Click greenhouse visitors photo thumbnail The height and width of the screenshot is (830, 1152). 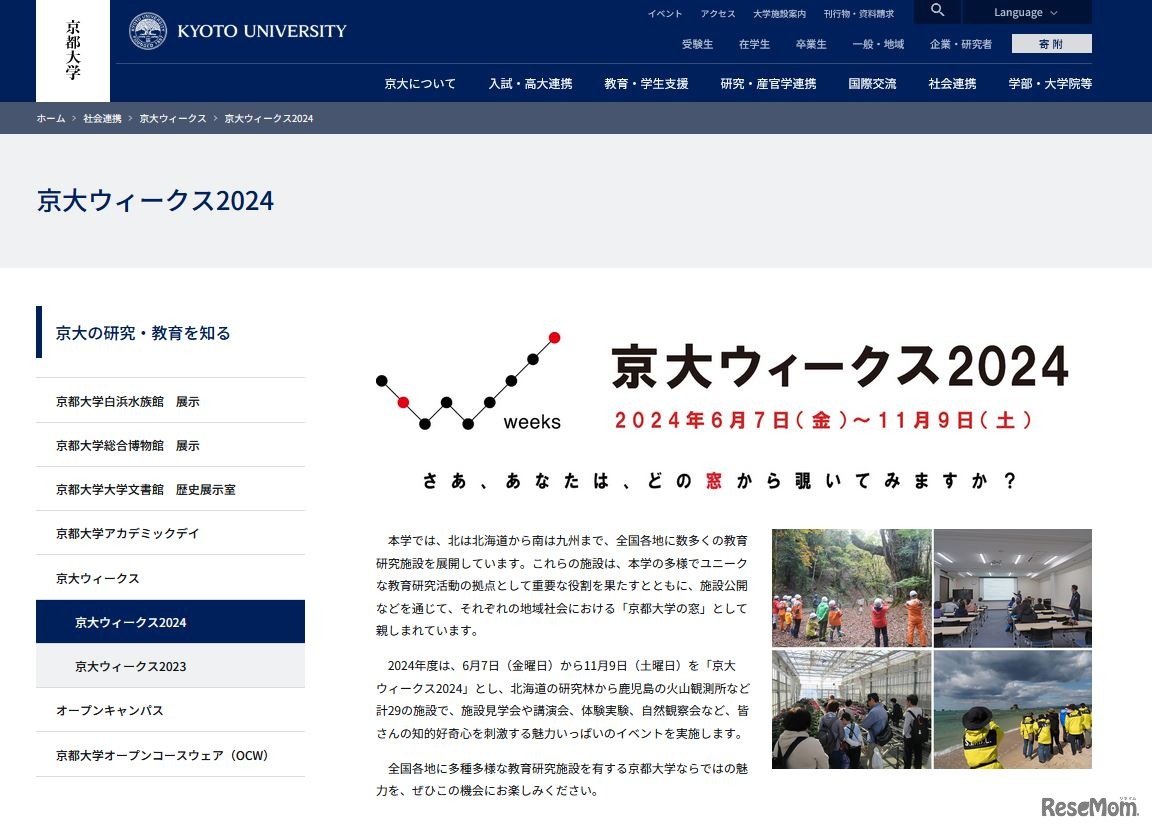point(852,710)
